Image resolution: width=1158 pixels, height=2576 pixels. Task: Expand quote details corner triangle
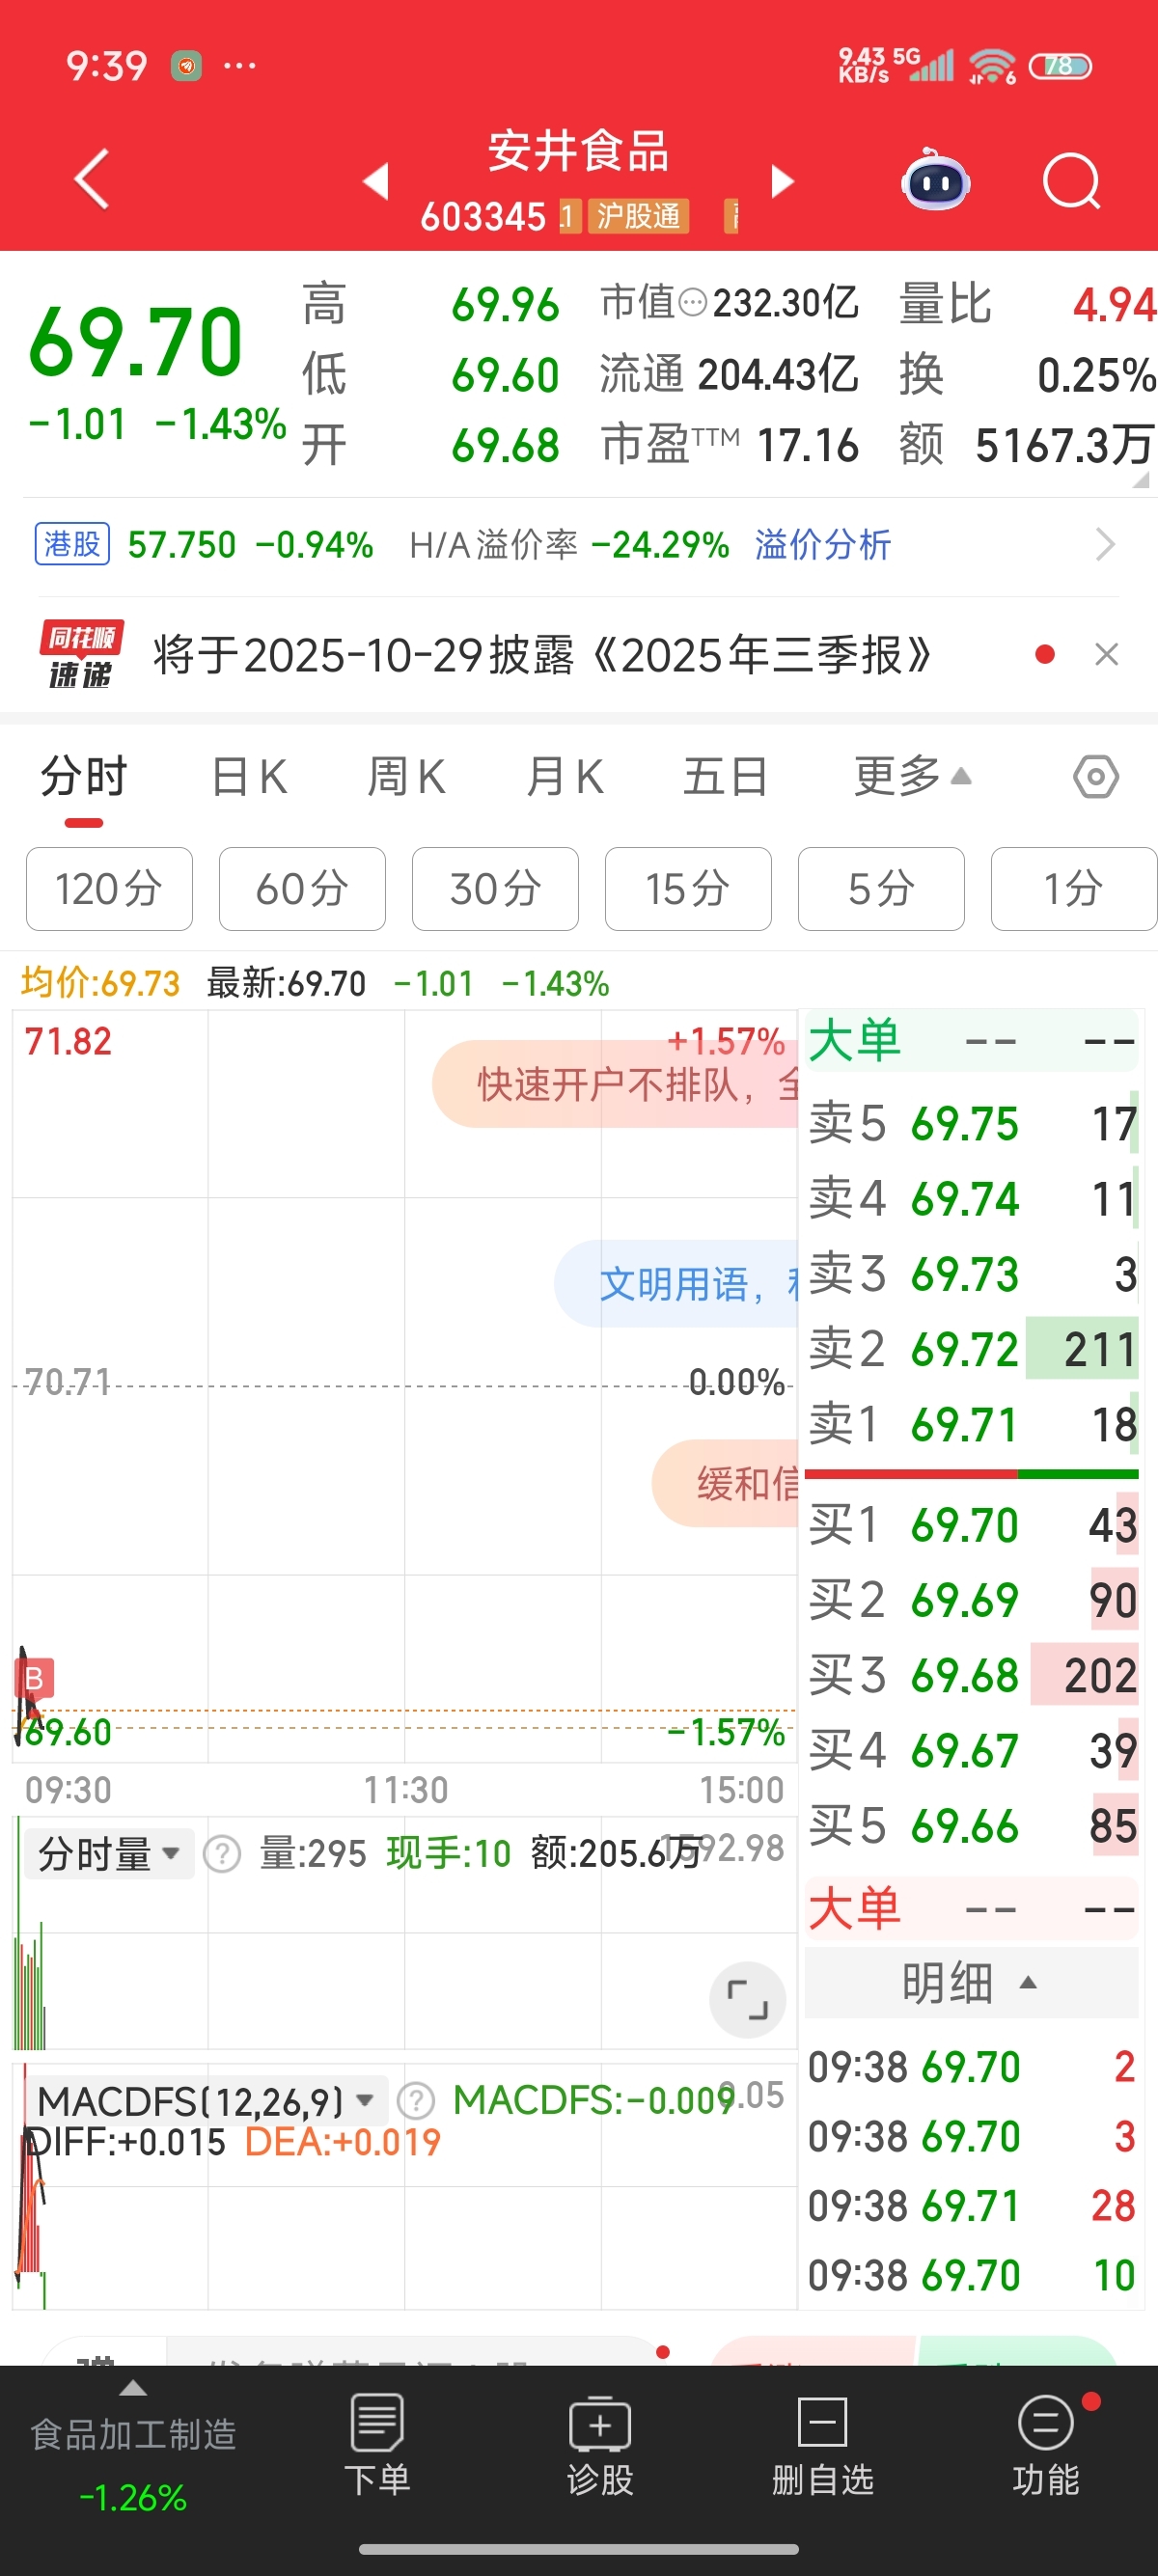(x=1141, y=480)
